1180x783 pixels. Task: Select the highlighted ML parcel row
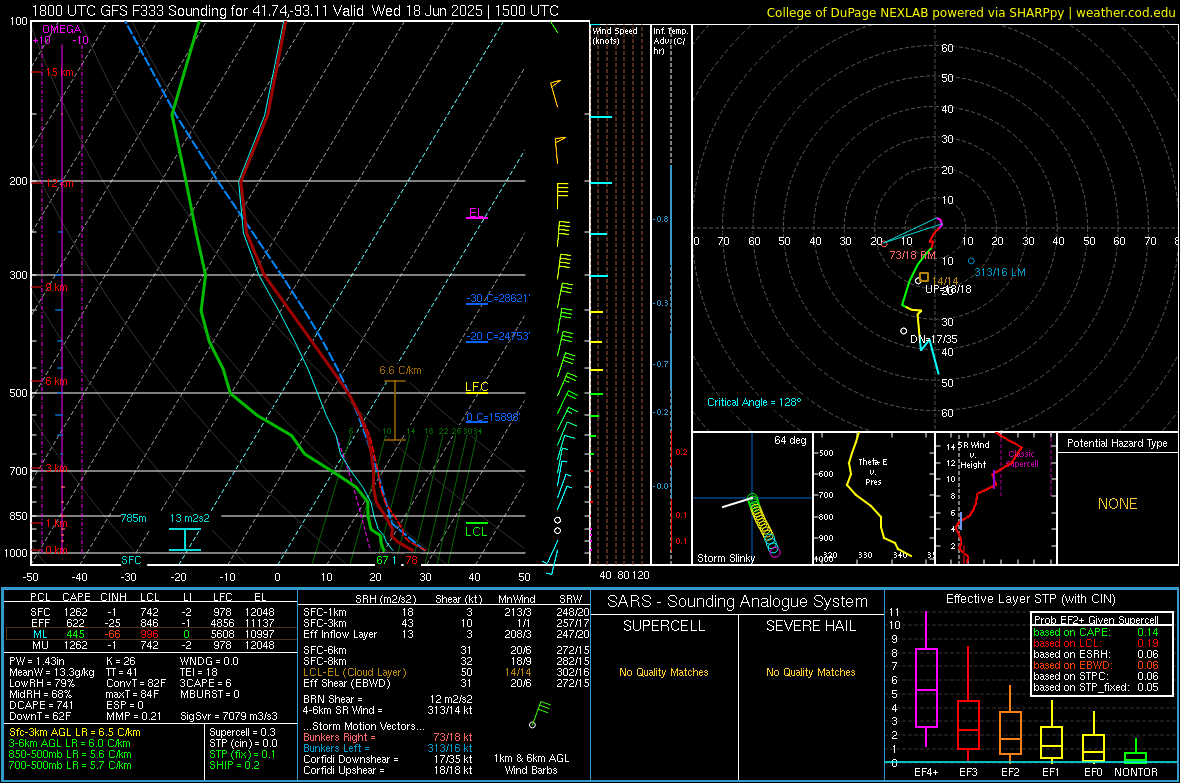click(x=151, y=634)
